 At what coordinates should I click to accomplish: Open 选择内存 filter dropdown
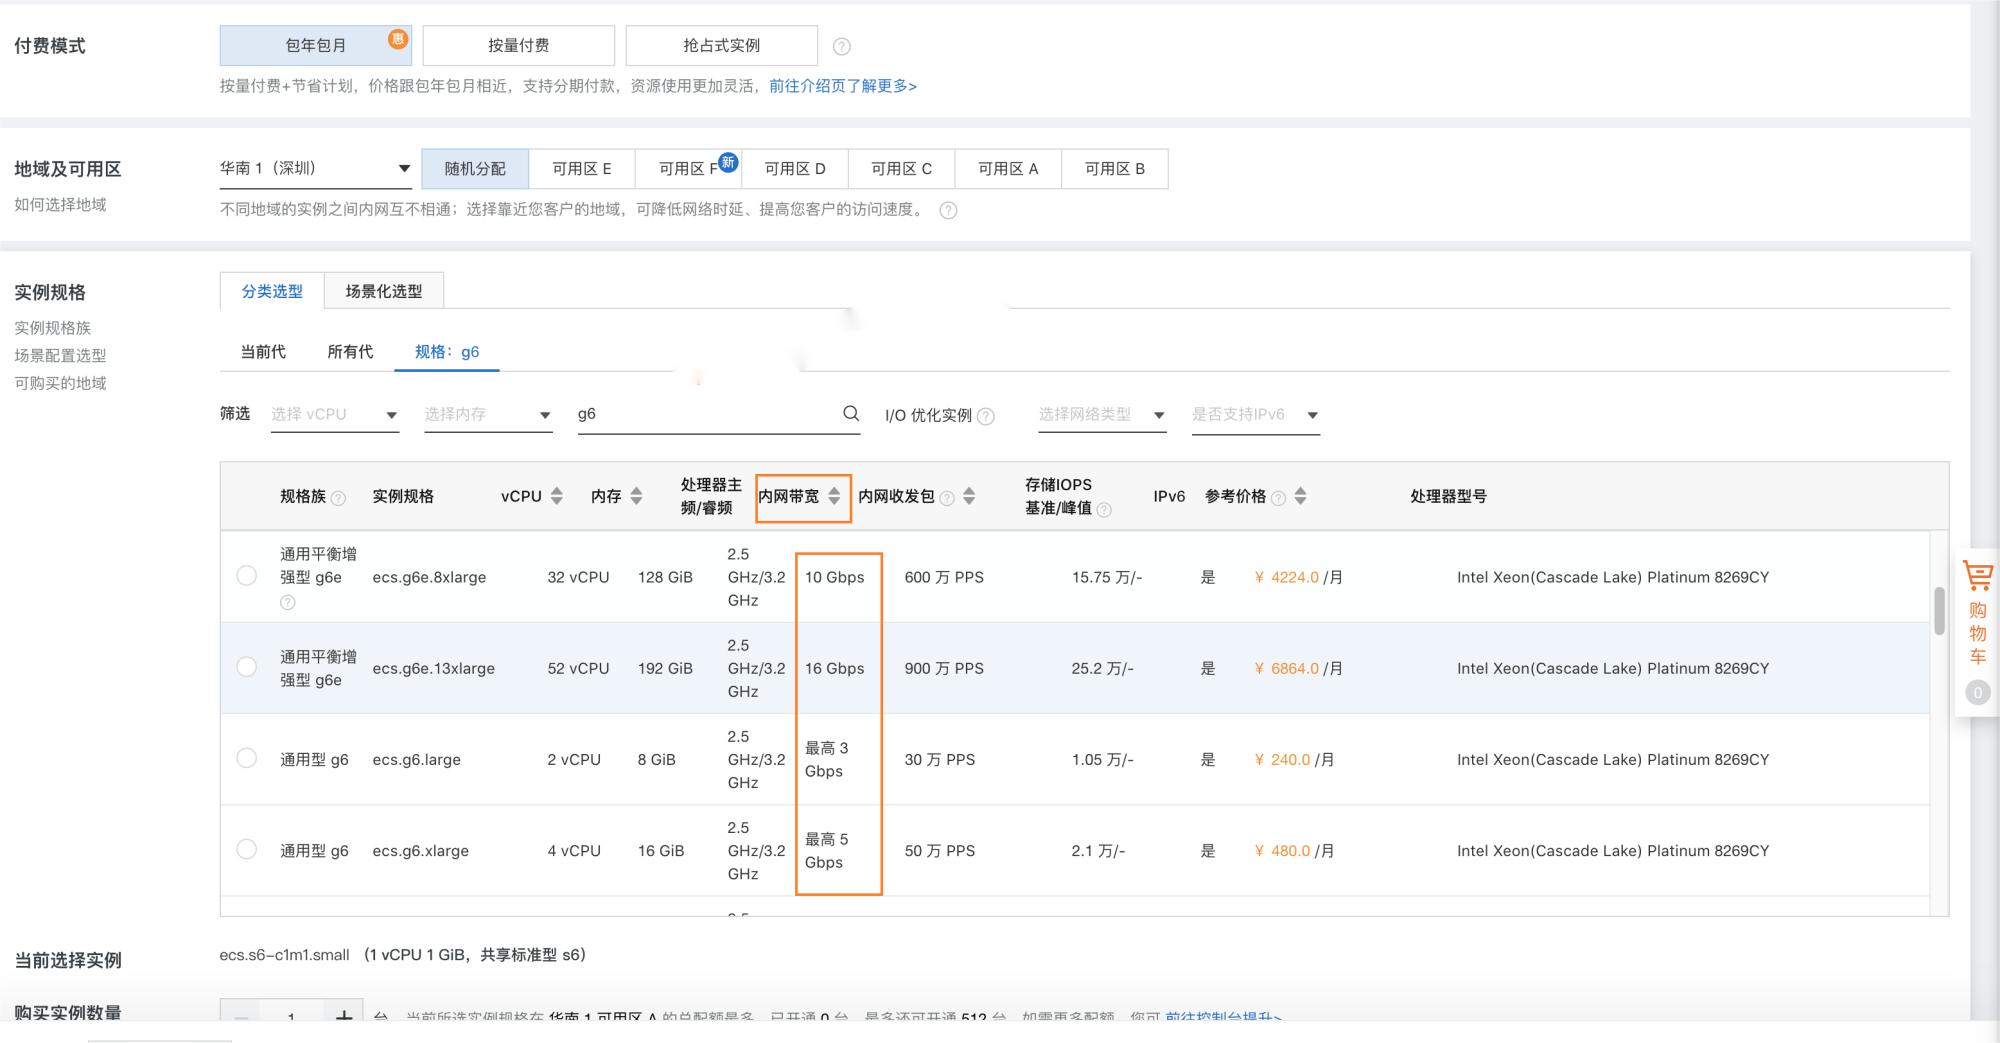(488, 414)
